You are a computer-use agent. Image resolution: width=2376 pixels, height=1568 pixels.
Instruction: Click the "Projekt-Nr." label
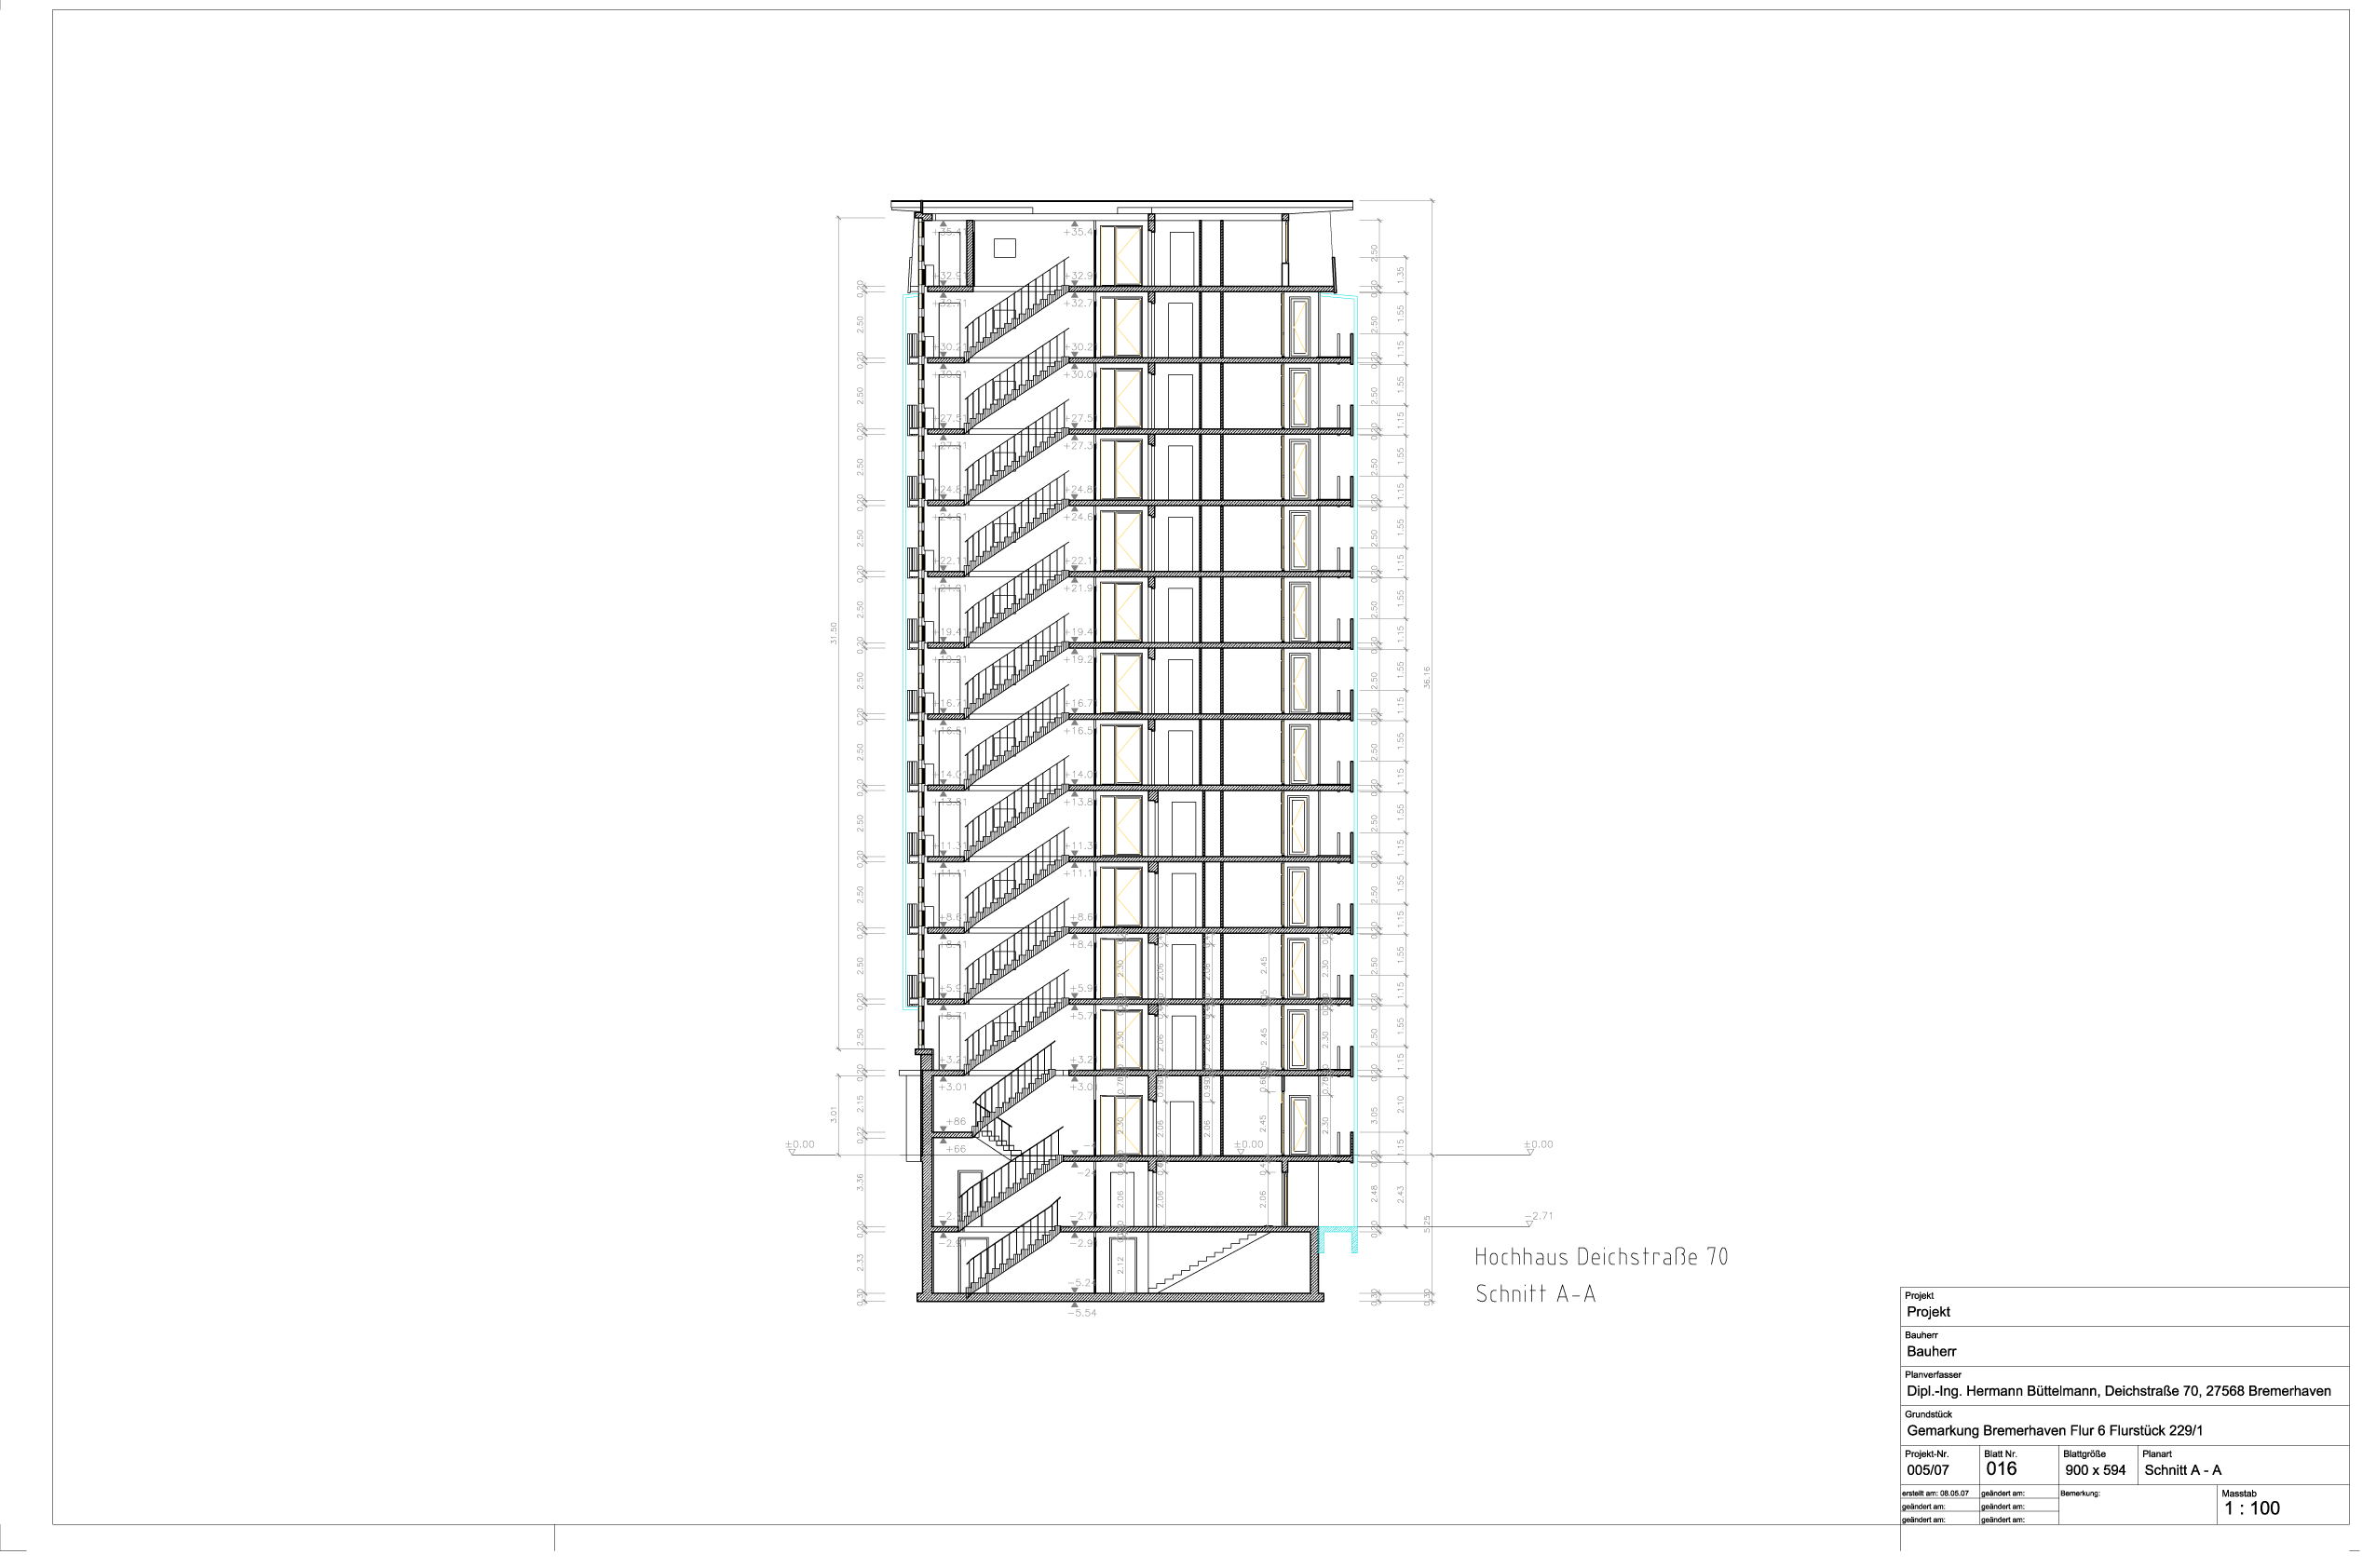(x=1926, y=1454)
